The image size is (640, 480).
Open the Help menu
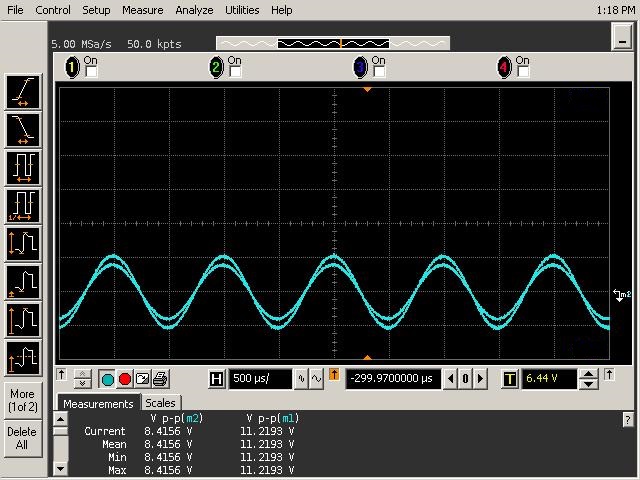click(x=282, y=10)
